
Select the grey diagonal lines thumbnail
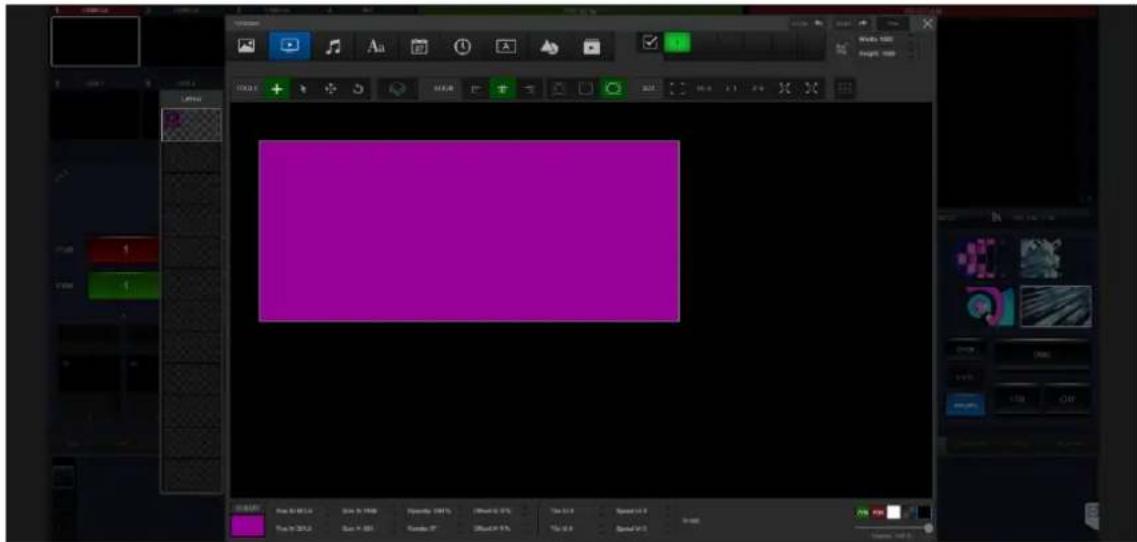pyautogui.click(x=1056, y=306)
